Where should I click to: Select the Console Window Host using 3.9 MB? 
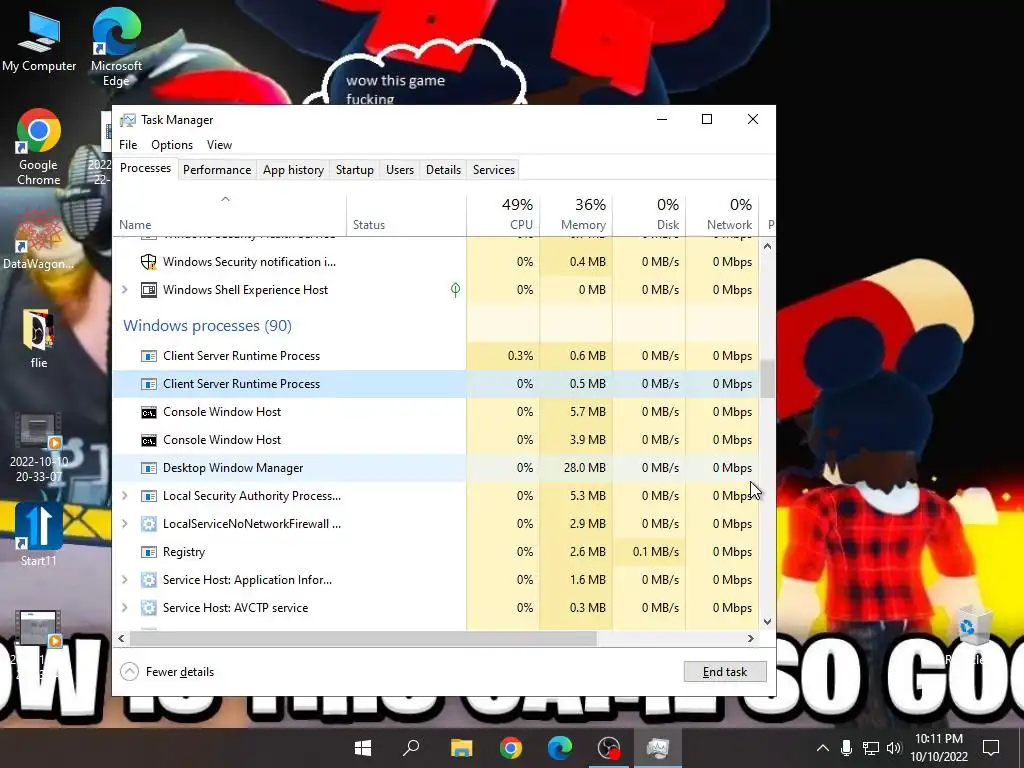click(436, 440)
